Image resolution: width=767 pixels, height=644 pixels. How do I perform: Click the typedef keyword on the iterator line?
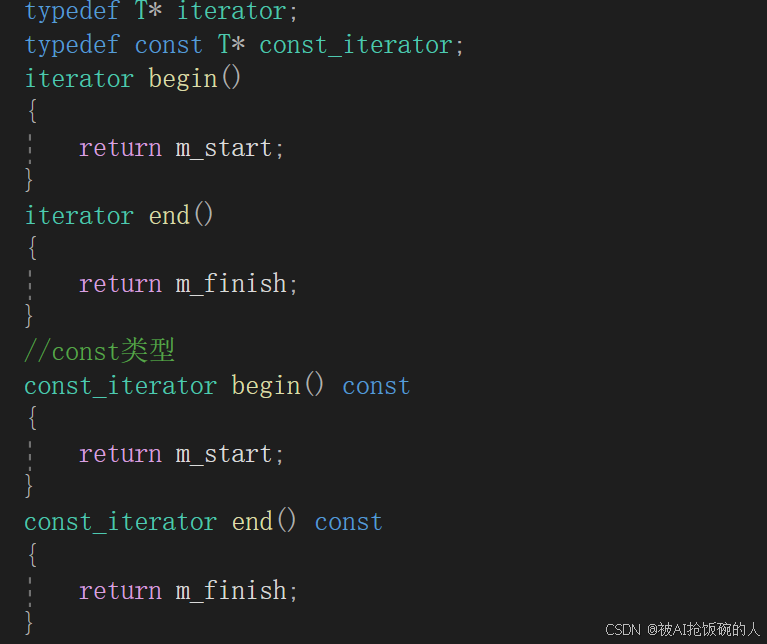click(x=71, y=11)
